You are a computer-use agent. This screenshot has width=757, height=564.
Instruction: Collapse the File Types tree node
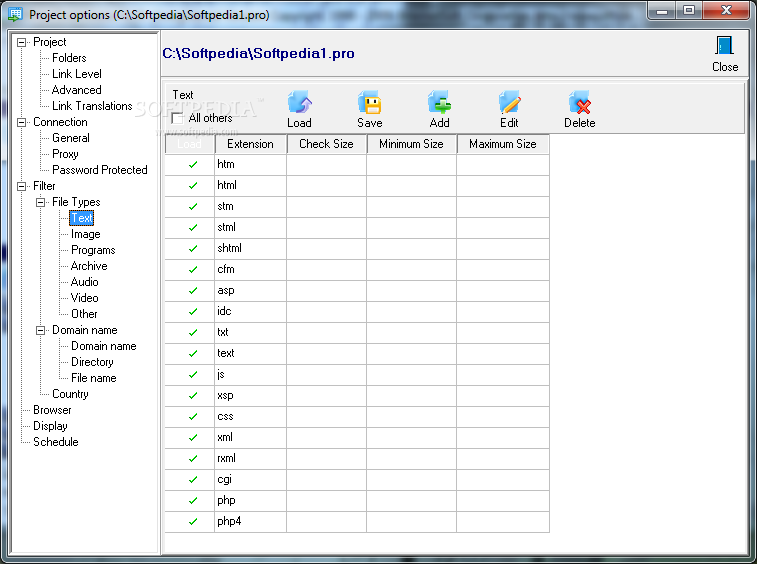(x=41, y=202)
